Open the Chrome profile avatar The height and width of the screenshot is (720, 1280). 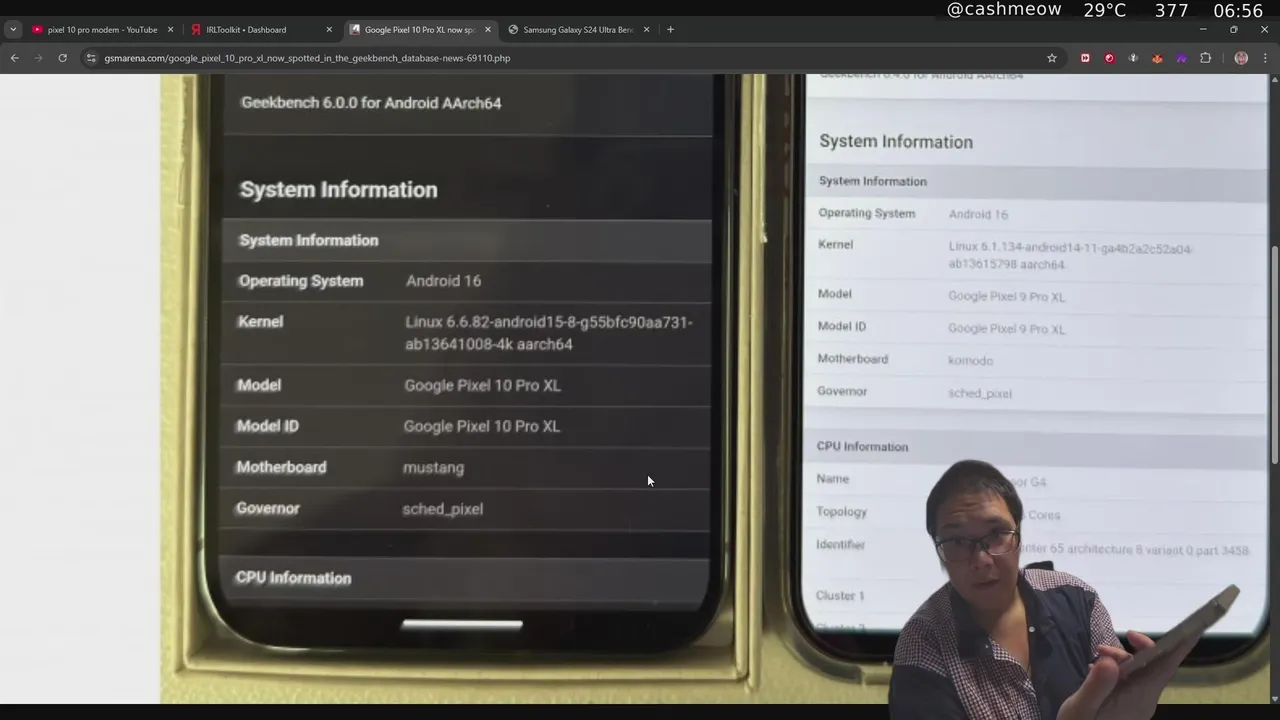tap(1241, 58)
